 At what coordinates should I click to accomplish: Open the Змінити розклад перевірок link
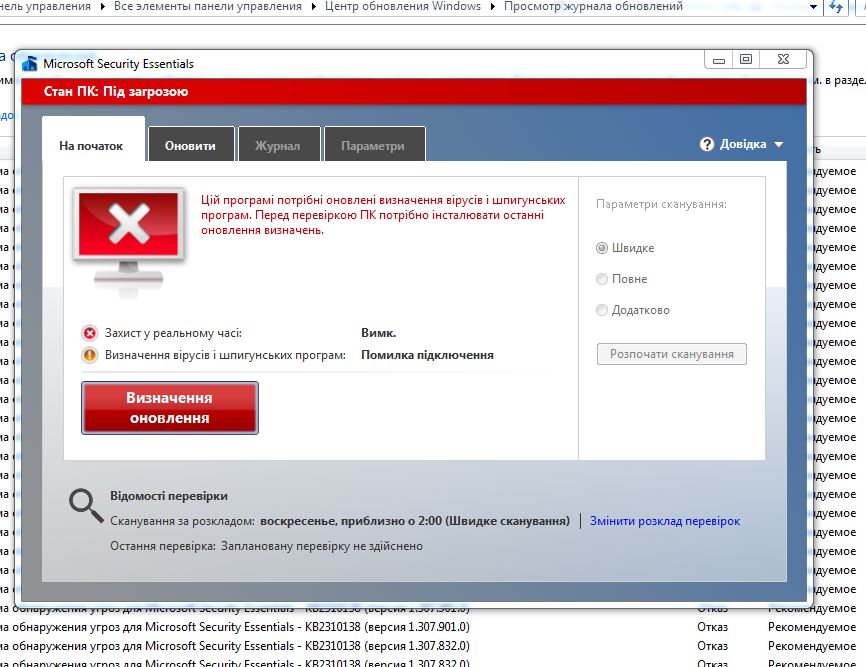(x=665, y=521)
